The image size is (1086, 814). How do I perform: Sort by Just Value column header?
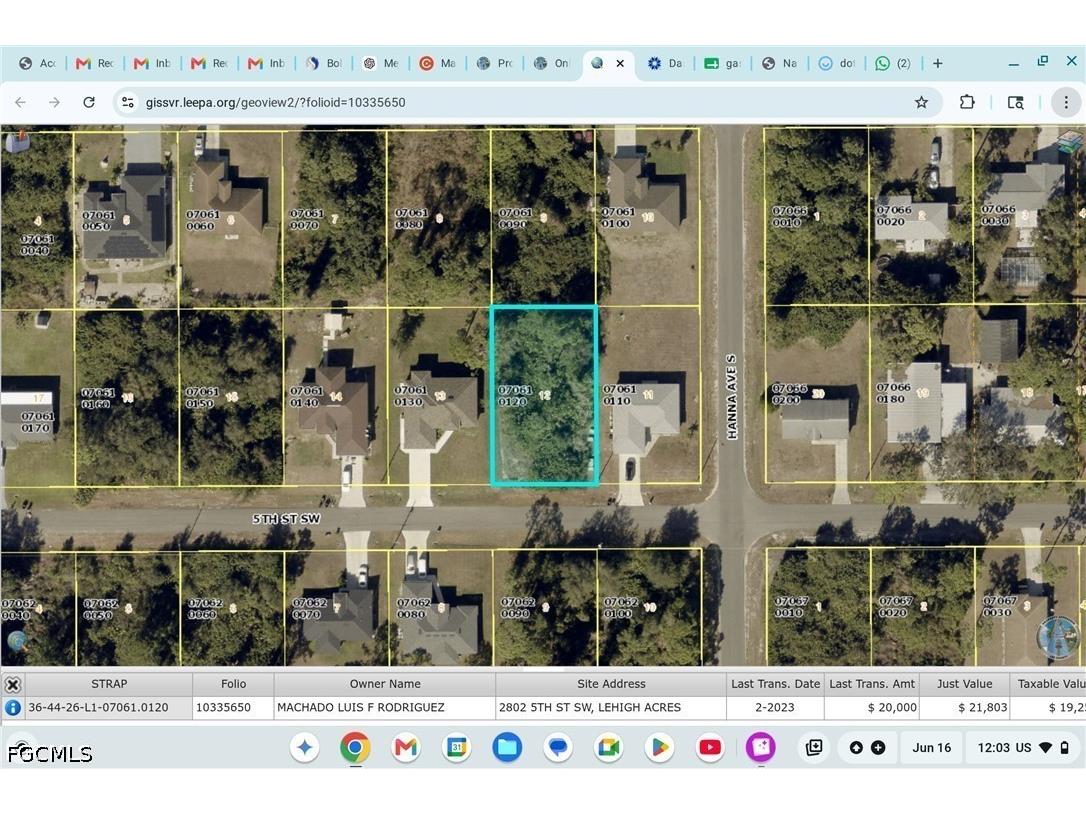tap(964, 684)
